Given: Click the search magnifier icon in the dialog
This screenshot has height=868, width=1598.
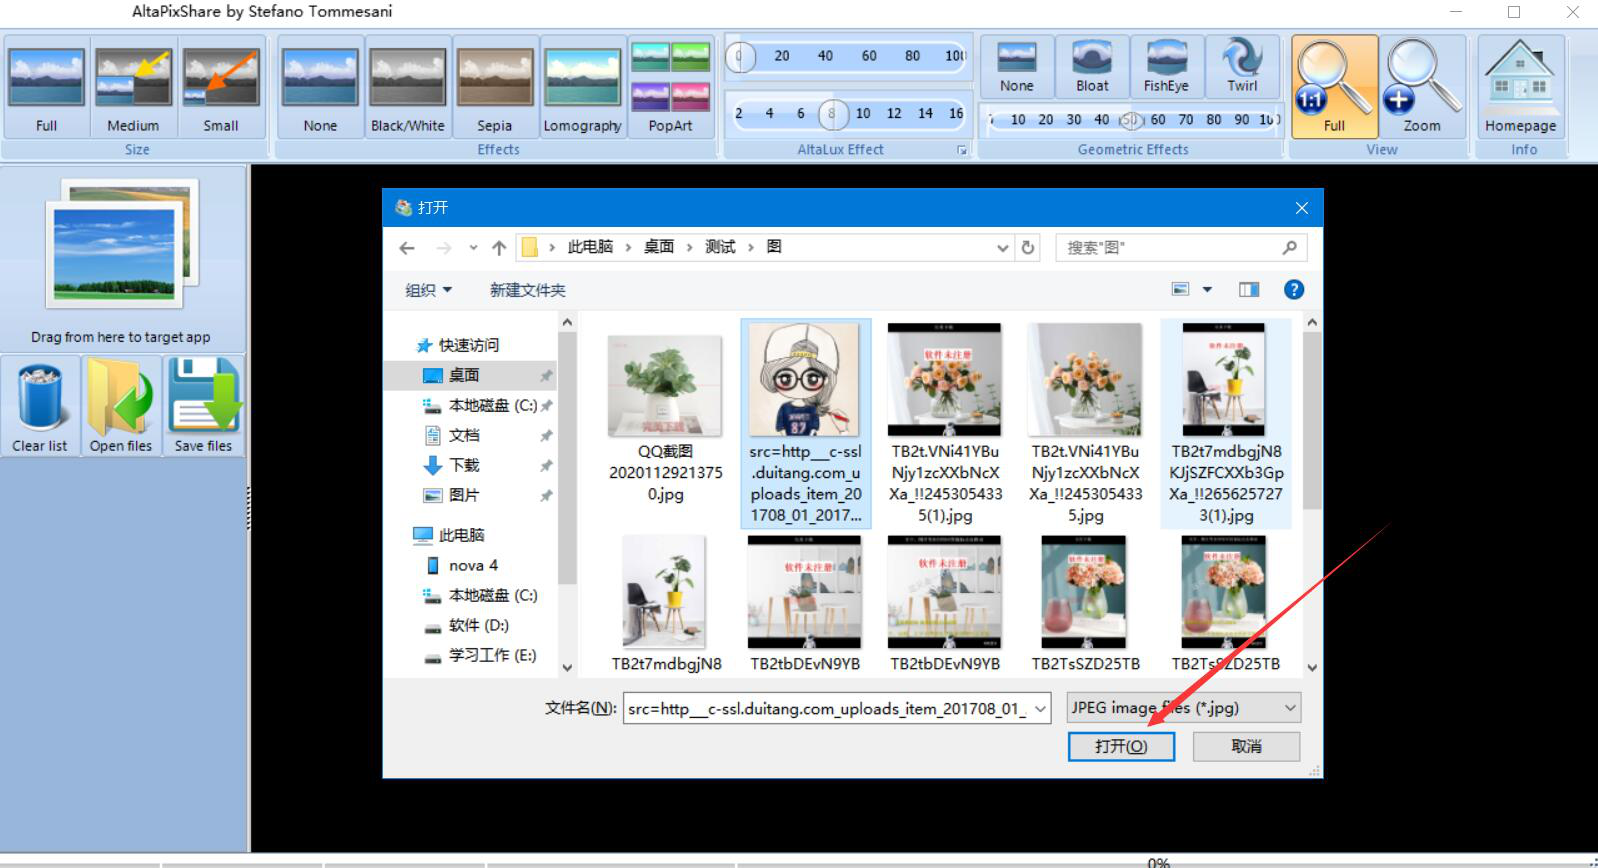Looking at the screenshot, I should (x=1290, y=248).
